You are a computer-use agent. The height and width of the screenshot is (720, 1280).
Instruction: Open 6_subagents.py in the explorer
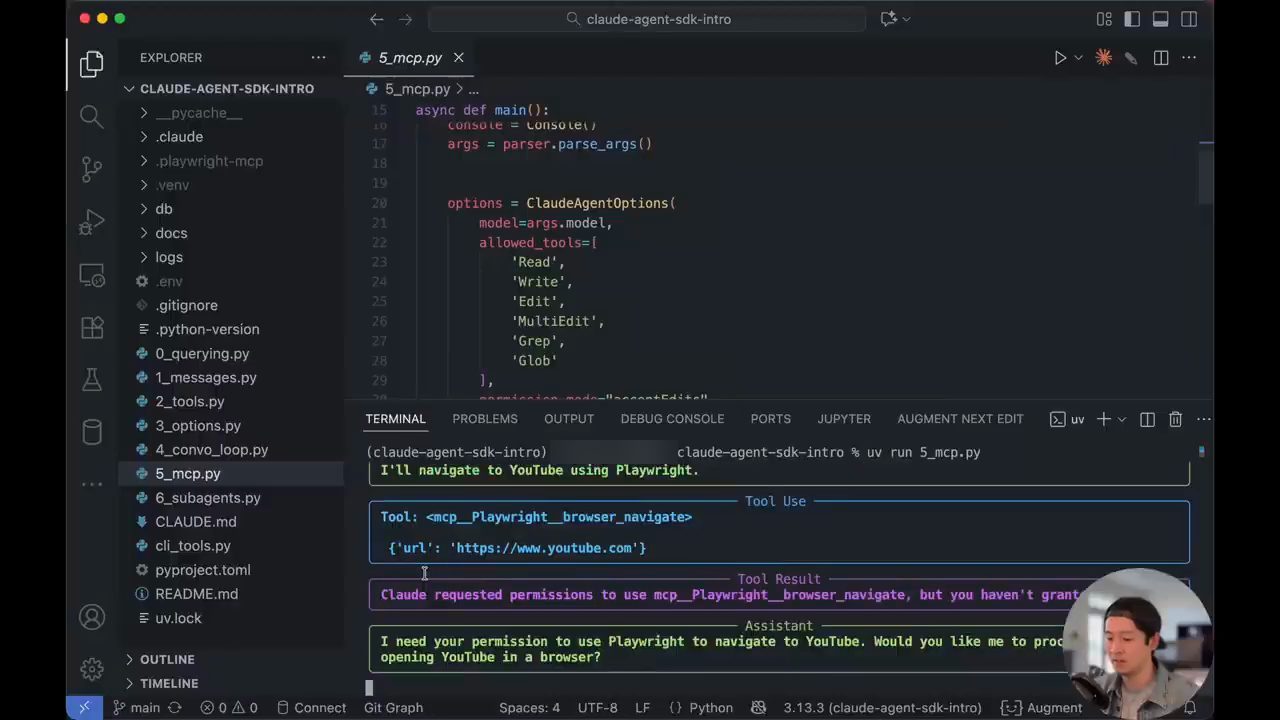click(207, 498)
